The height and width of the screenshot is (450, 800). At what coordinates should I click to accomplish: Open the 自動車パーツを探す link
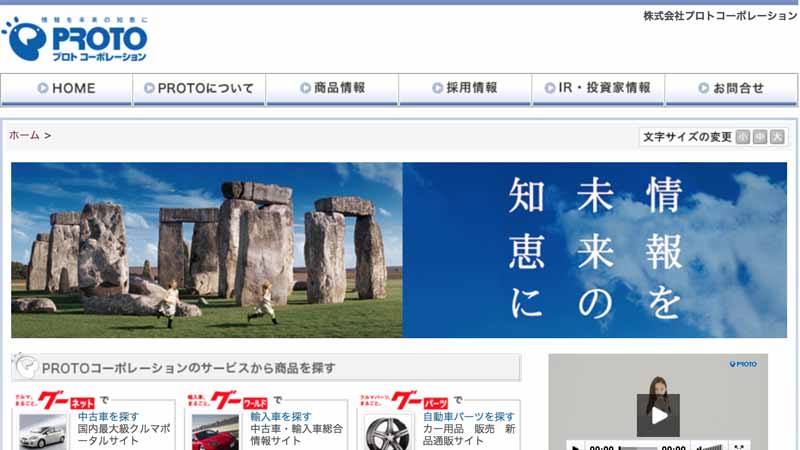tap(469, 417)
